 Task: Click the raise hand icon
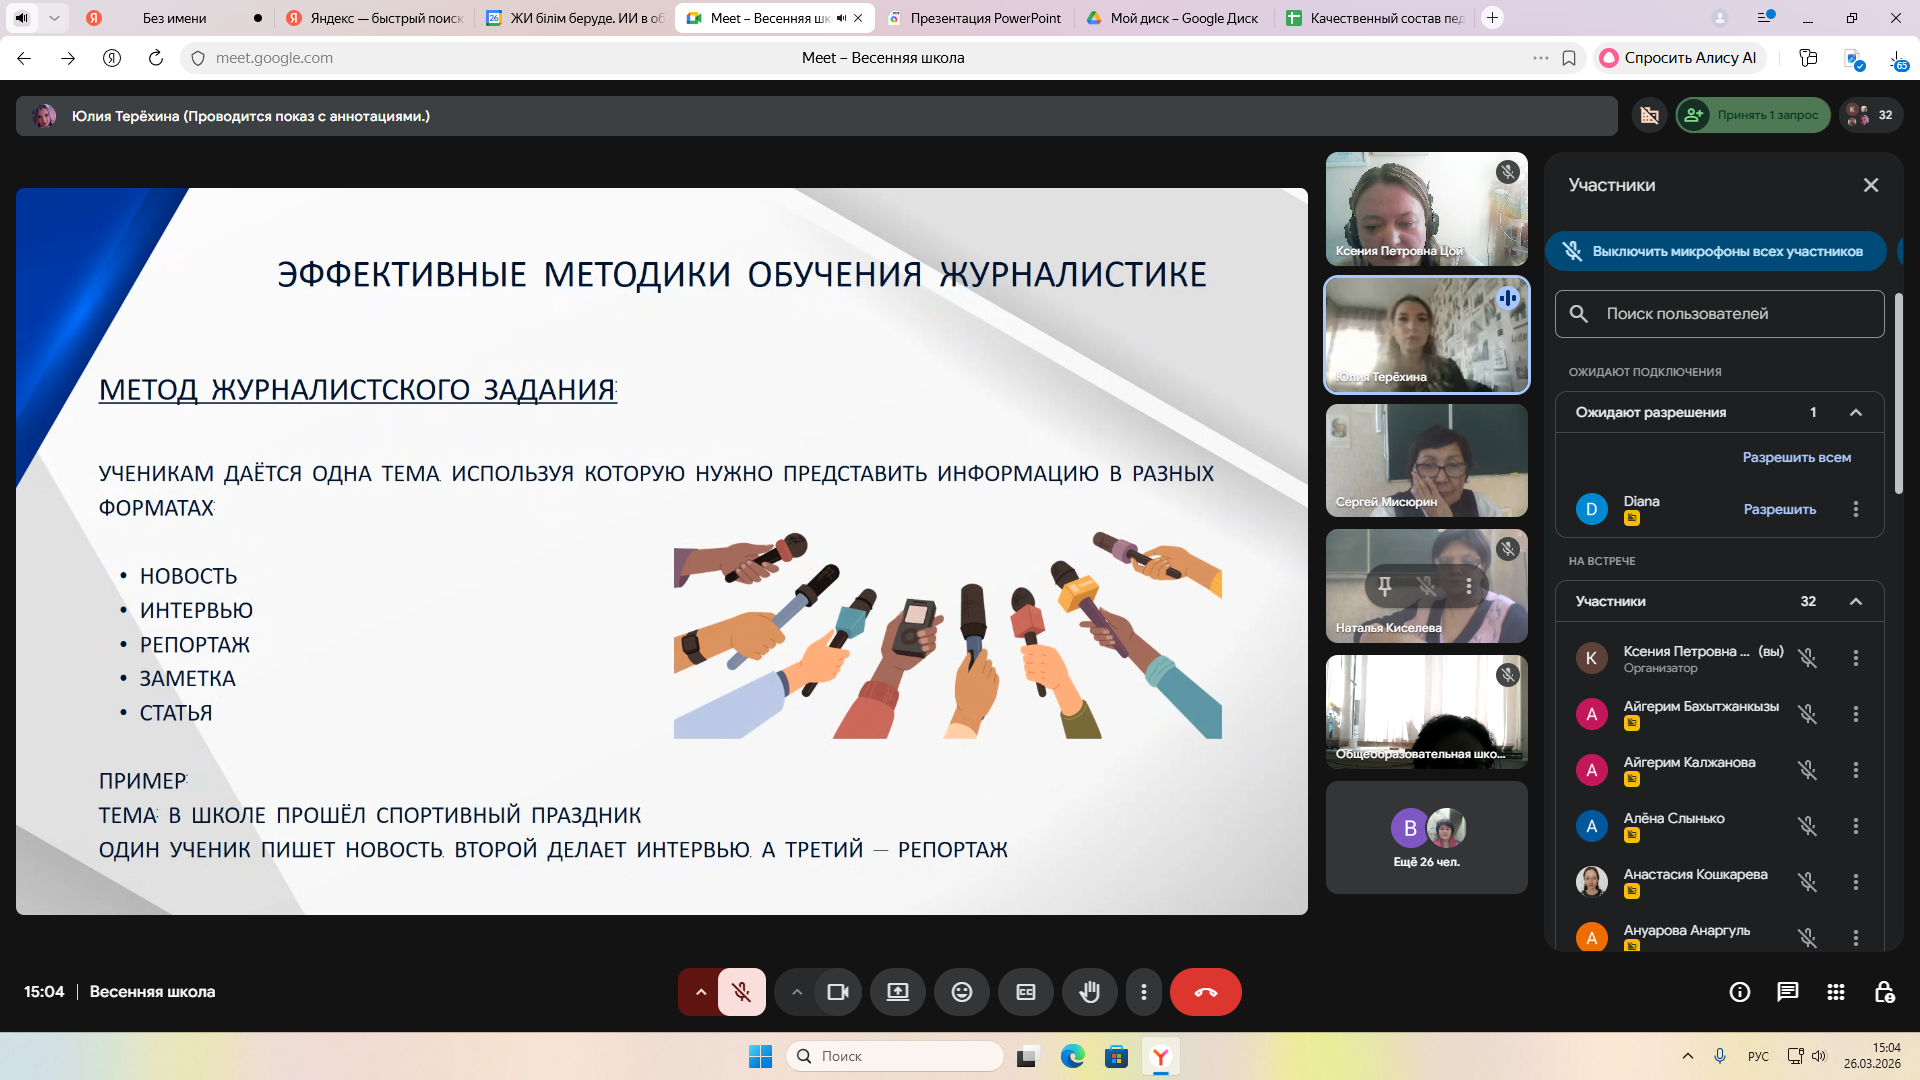[x=1089, y=992]
